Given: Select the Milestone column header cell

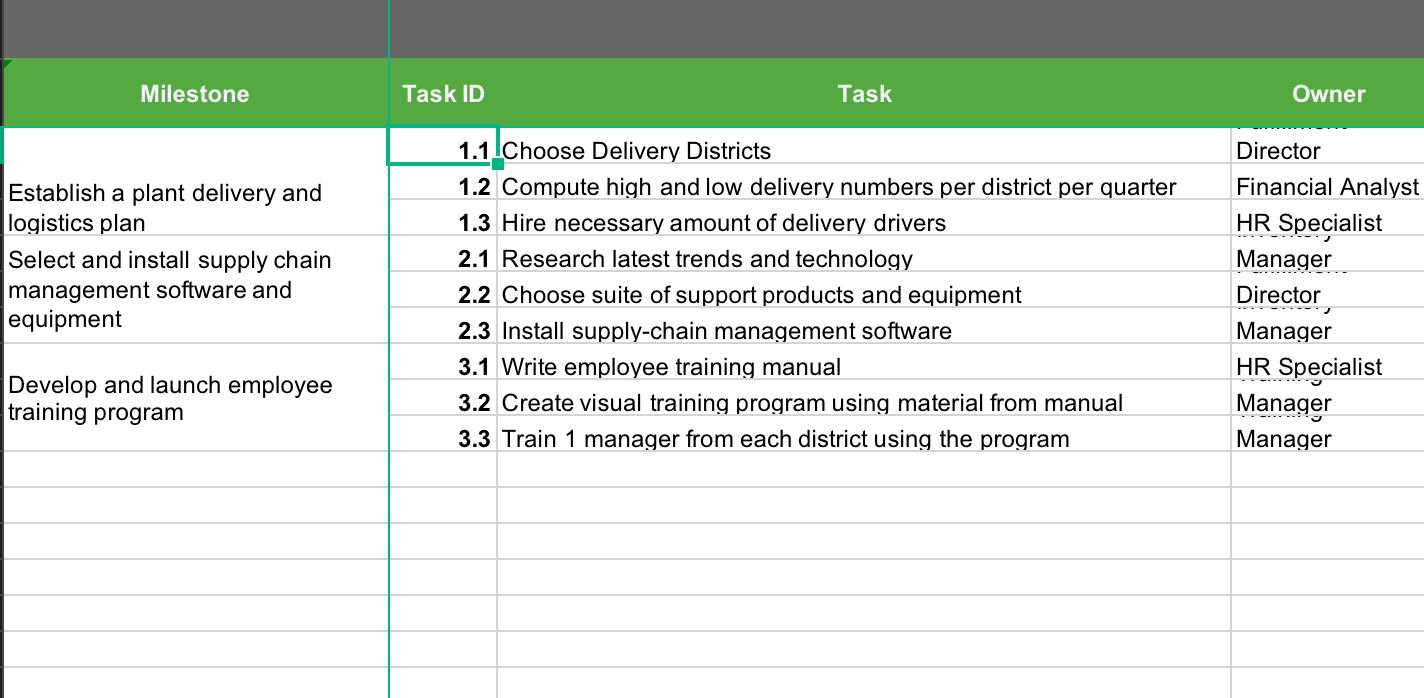Looking at the screenshot, I should click(194, 93).
